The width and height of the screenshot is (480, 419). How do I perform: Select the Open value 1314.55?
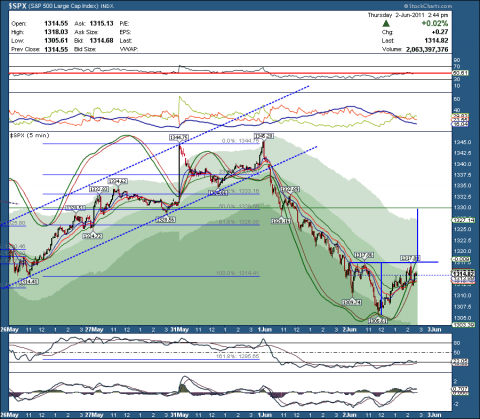56,23
